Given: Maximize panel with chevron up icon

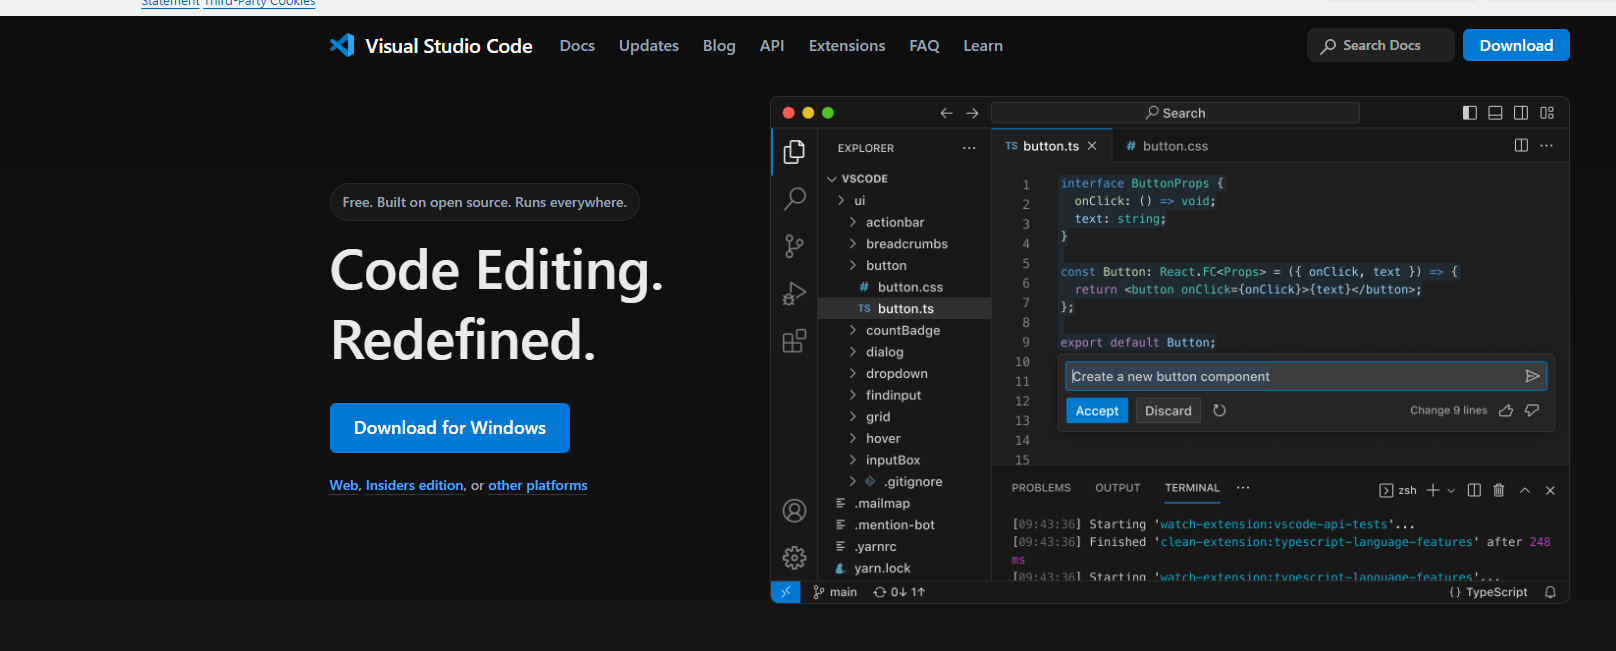Looking at the screenshot, I should tap(1525, 490).
